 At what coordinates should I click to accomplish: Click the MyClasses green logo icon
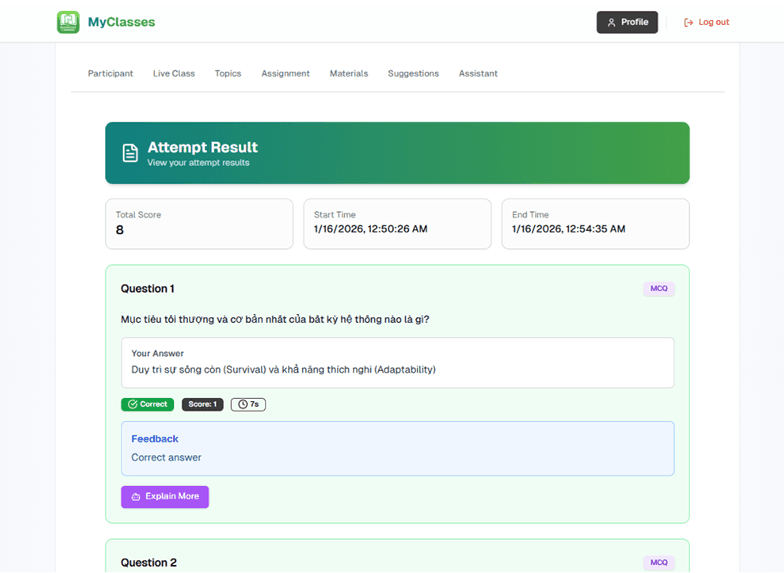pyautogui.click(x=68, y=22)
